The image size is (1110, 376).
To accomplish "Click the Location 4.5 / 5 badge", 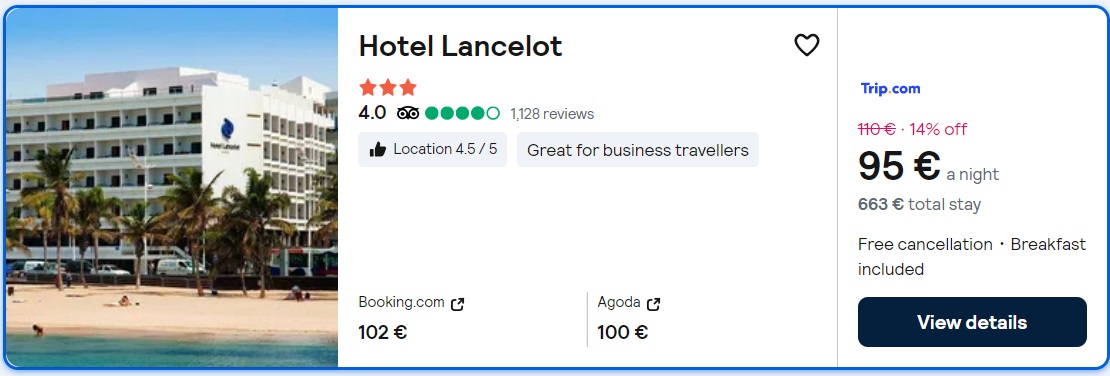I will pos(433,149).
